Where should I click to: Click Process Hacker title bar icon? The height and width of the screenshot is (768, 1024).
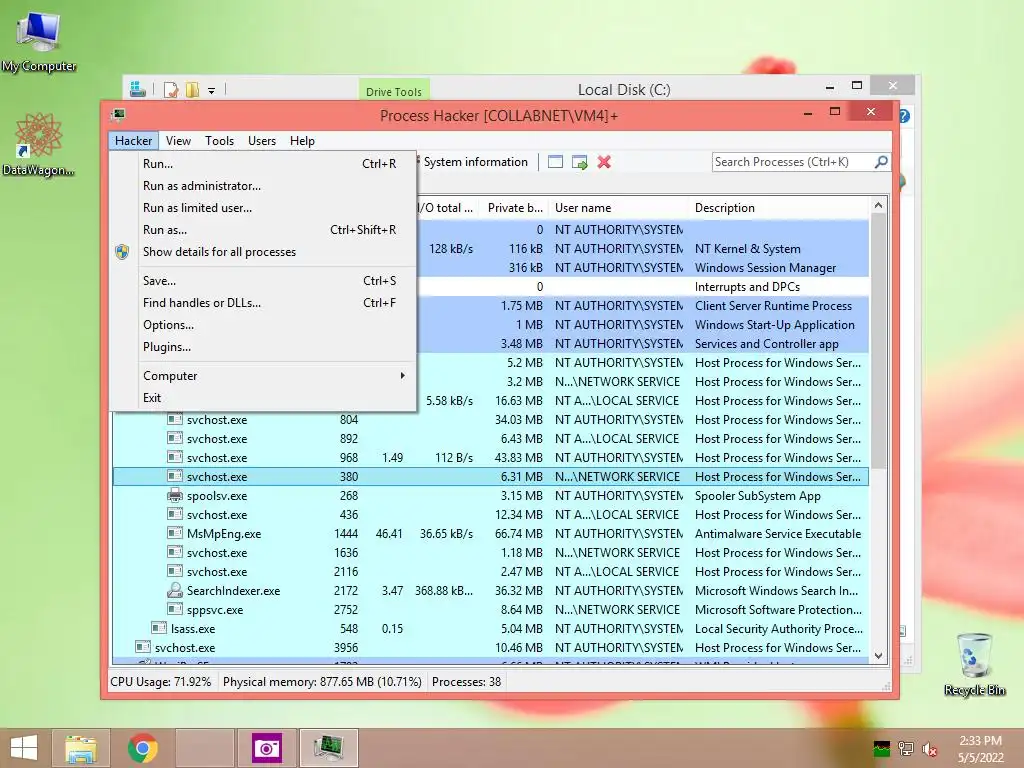click(x=118, y=115)
